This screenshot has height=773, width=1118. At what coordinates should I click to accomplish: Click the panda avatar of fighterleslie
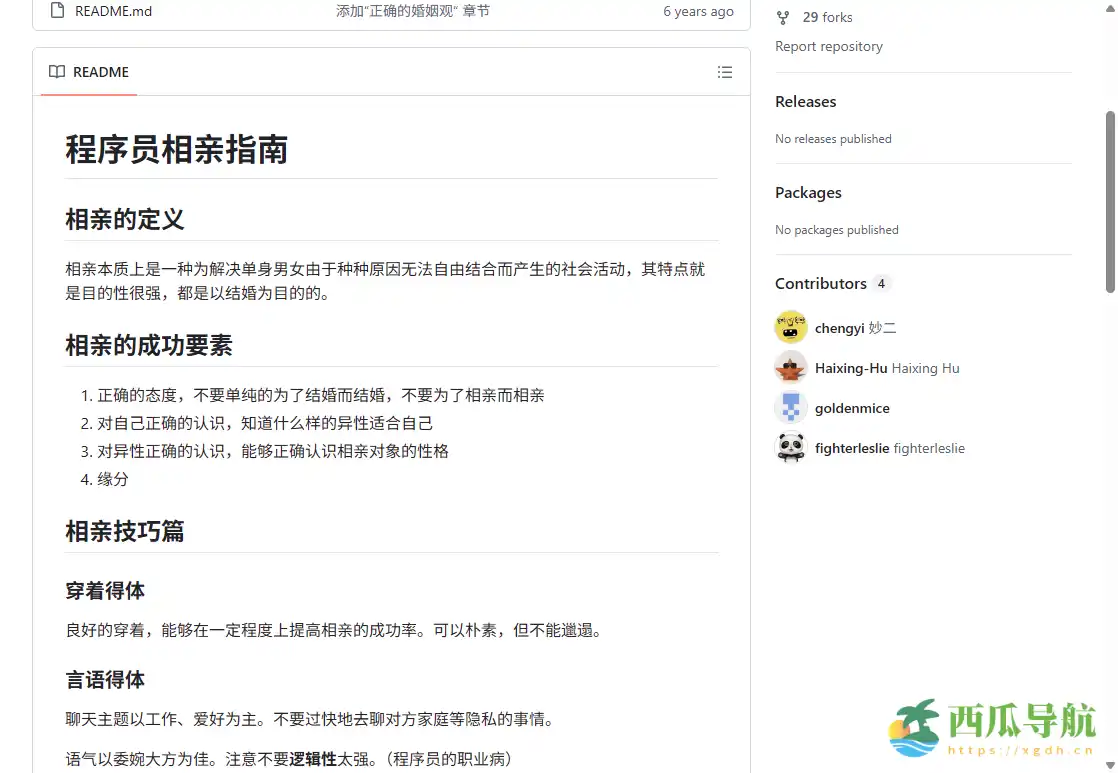click(790, 447)
